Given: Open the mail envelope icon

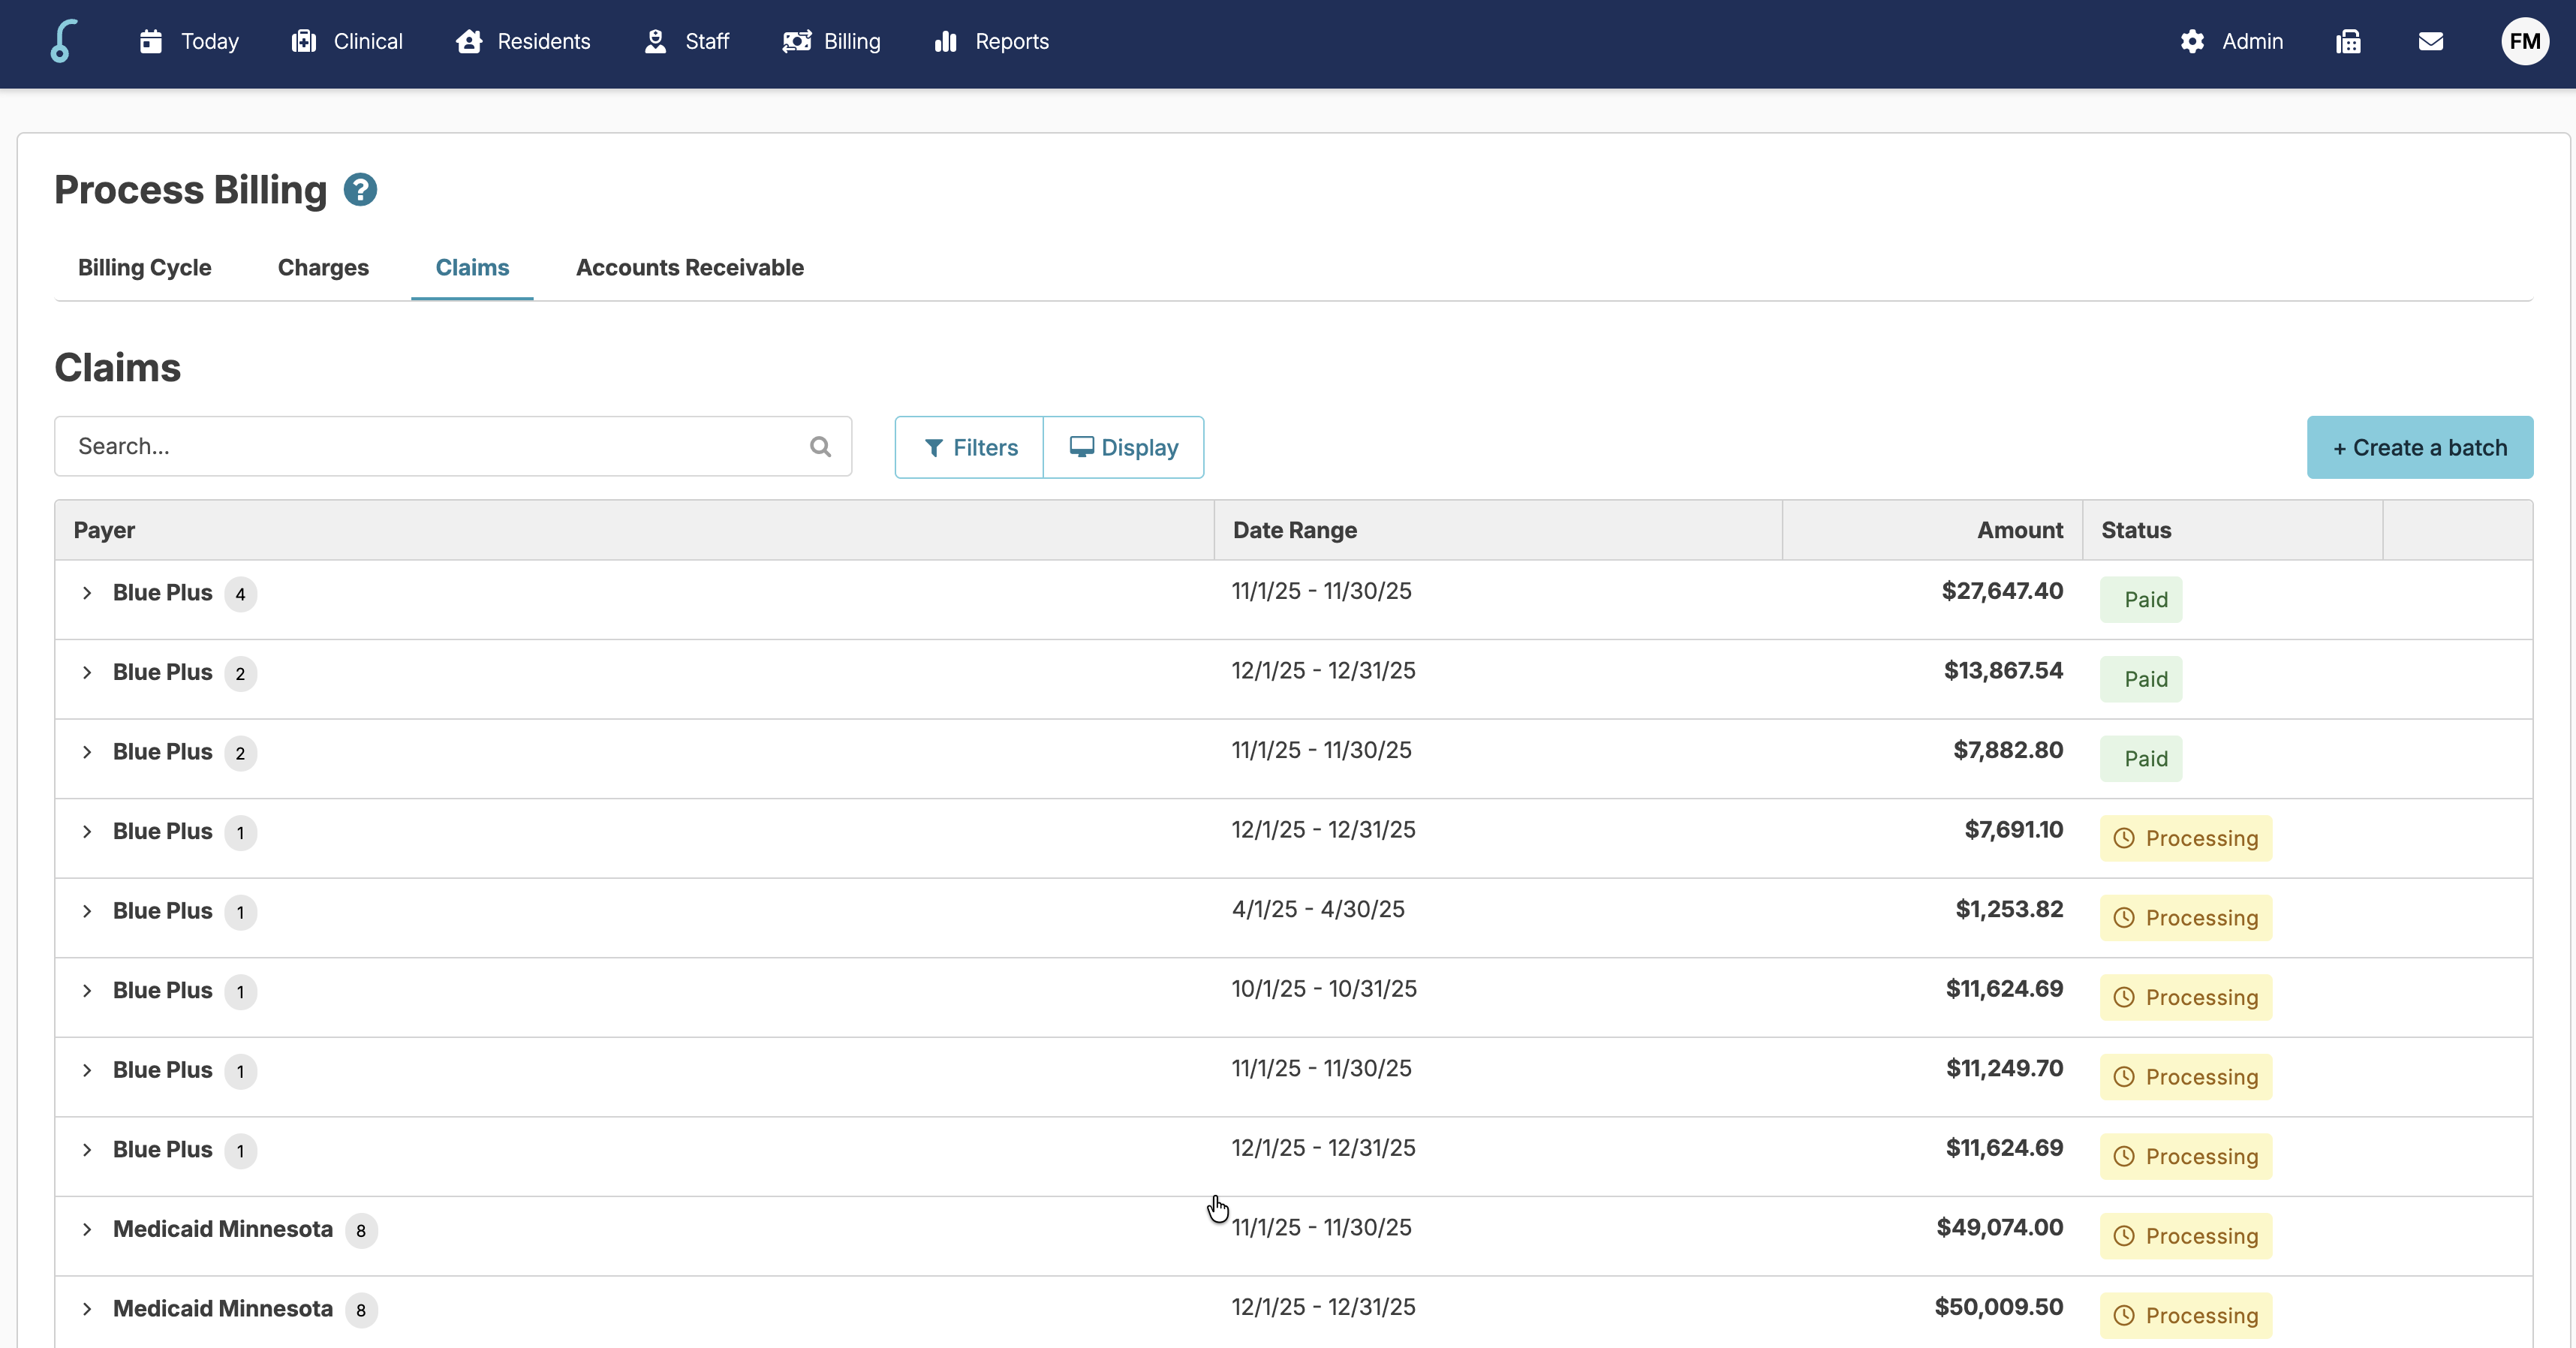Looking at the screenshot, I should pos(2430,41).
